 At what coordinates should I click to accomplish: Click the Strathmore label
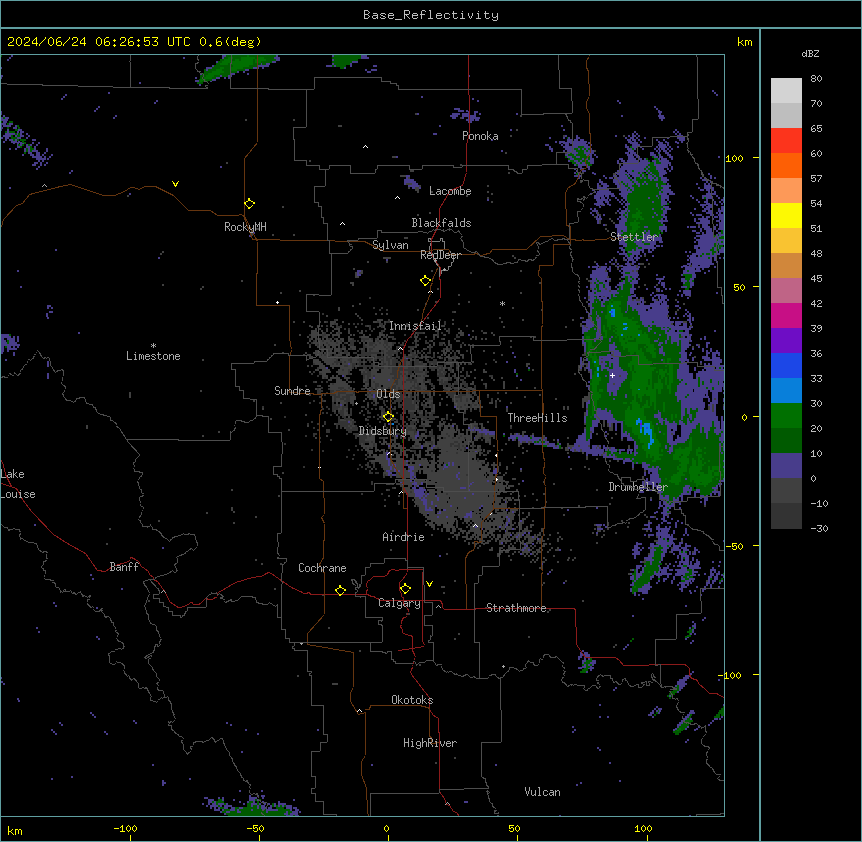coord(516,608)
